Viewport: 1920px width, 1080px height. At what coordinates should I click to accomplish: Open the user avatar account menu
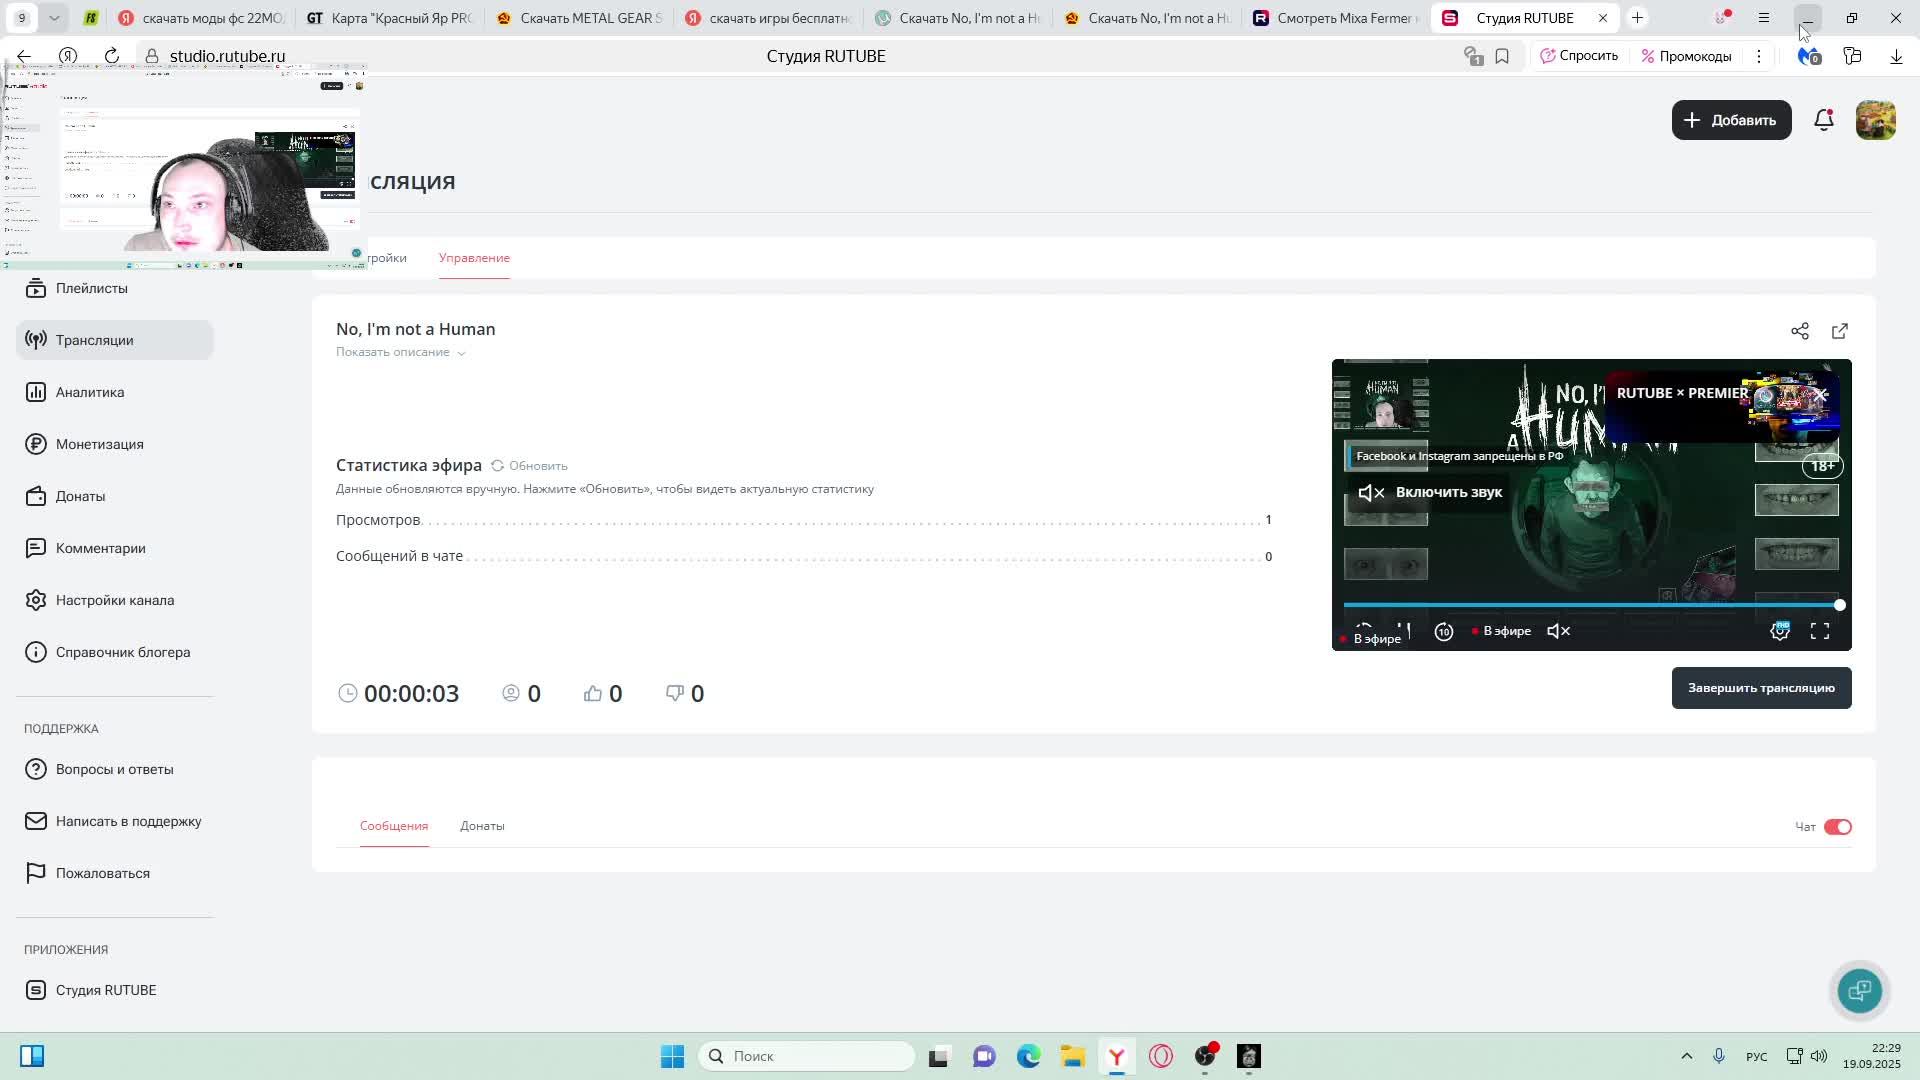tap(1875, 120)
